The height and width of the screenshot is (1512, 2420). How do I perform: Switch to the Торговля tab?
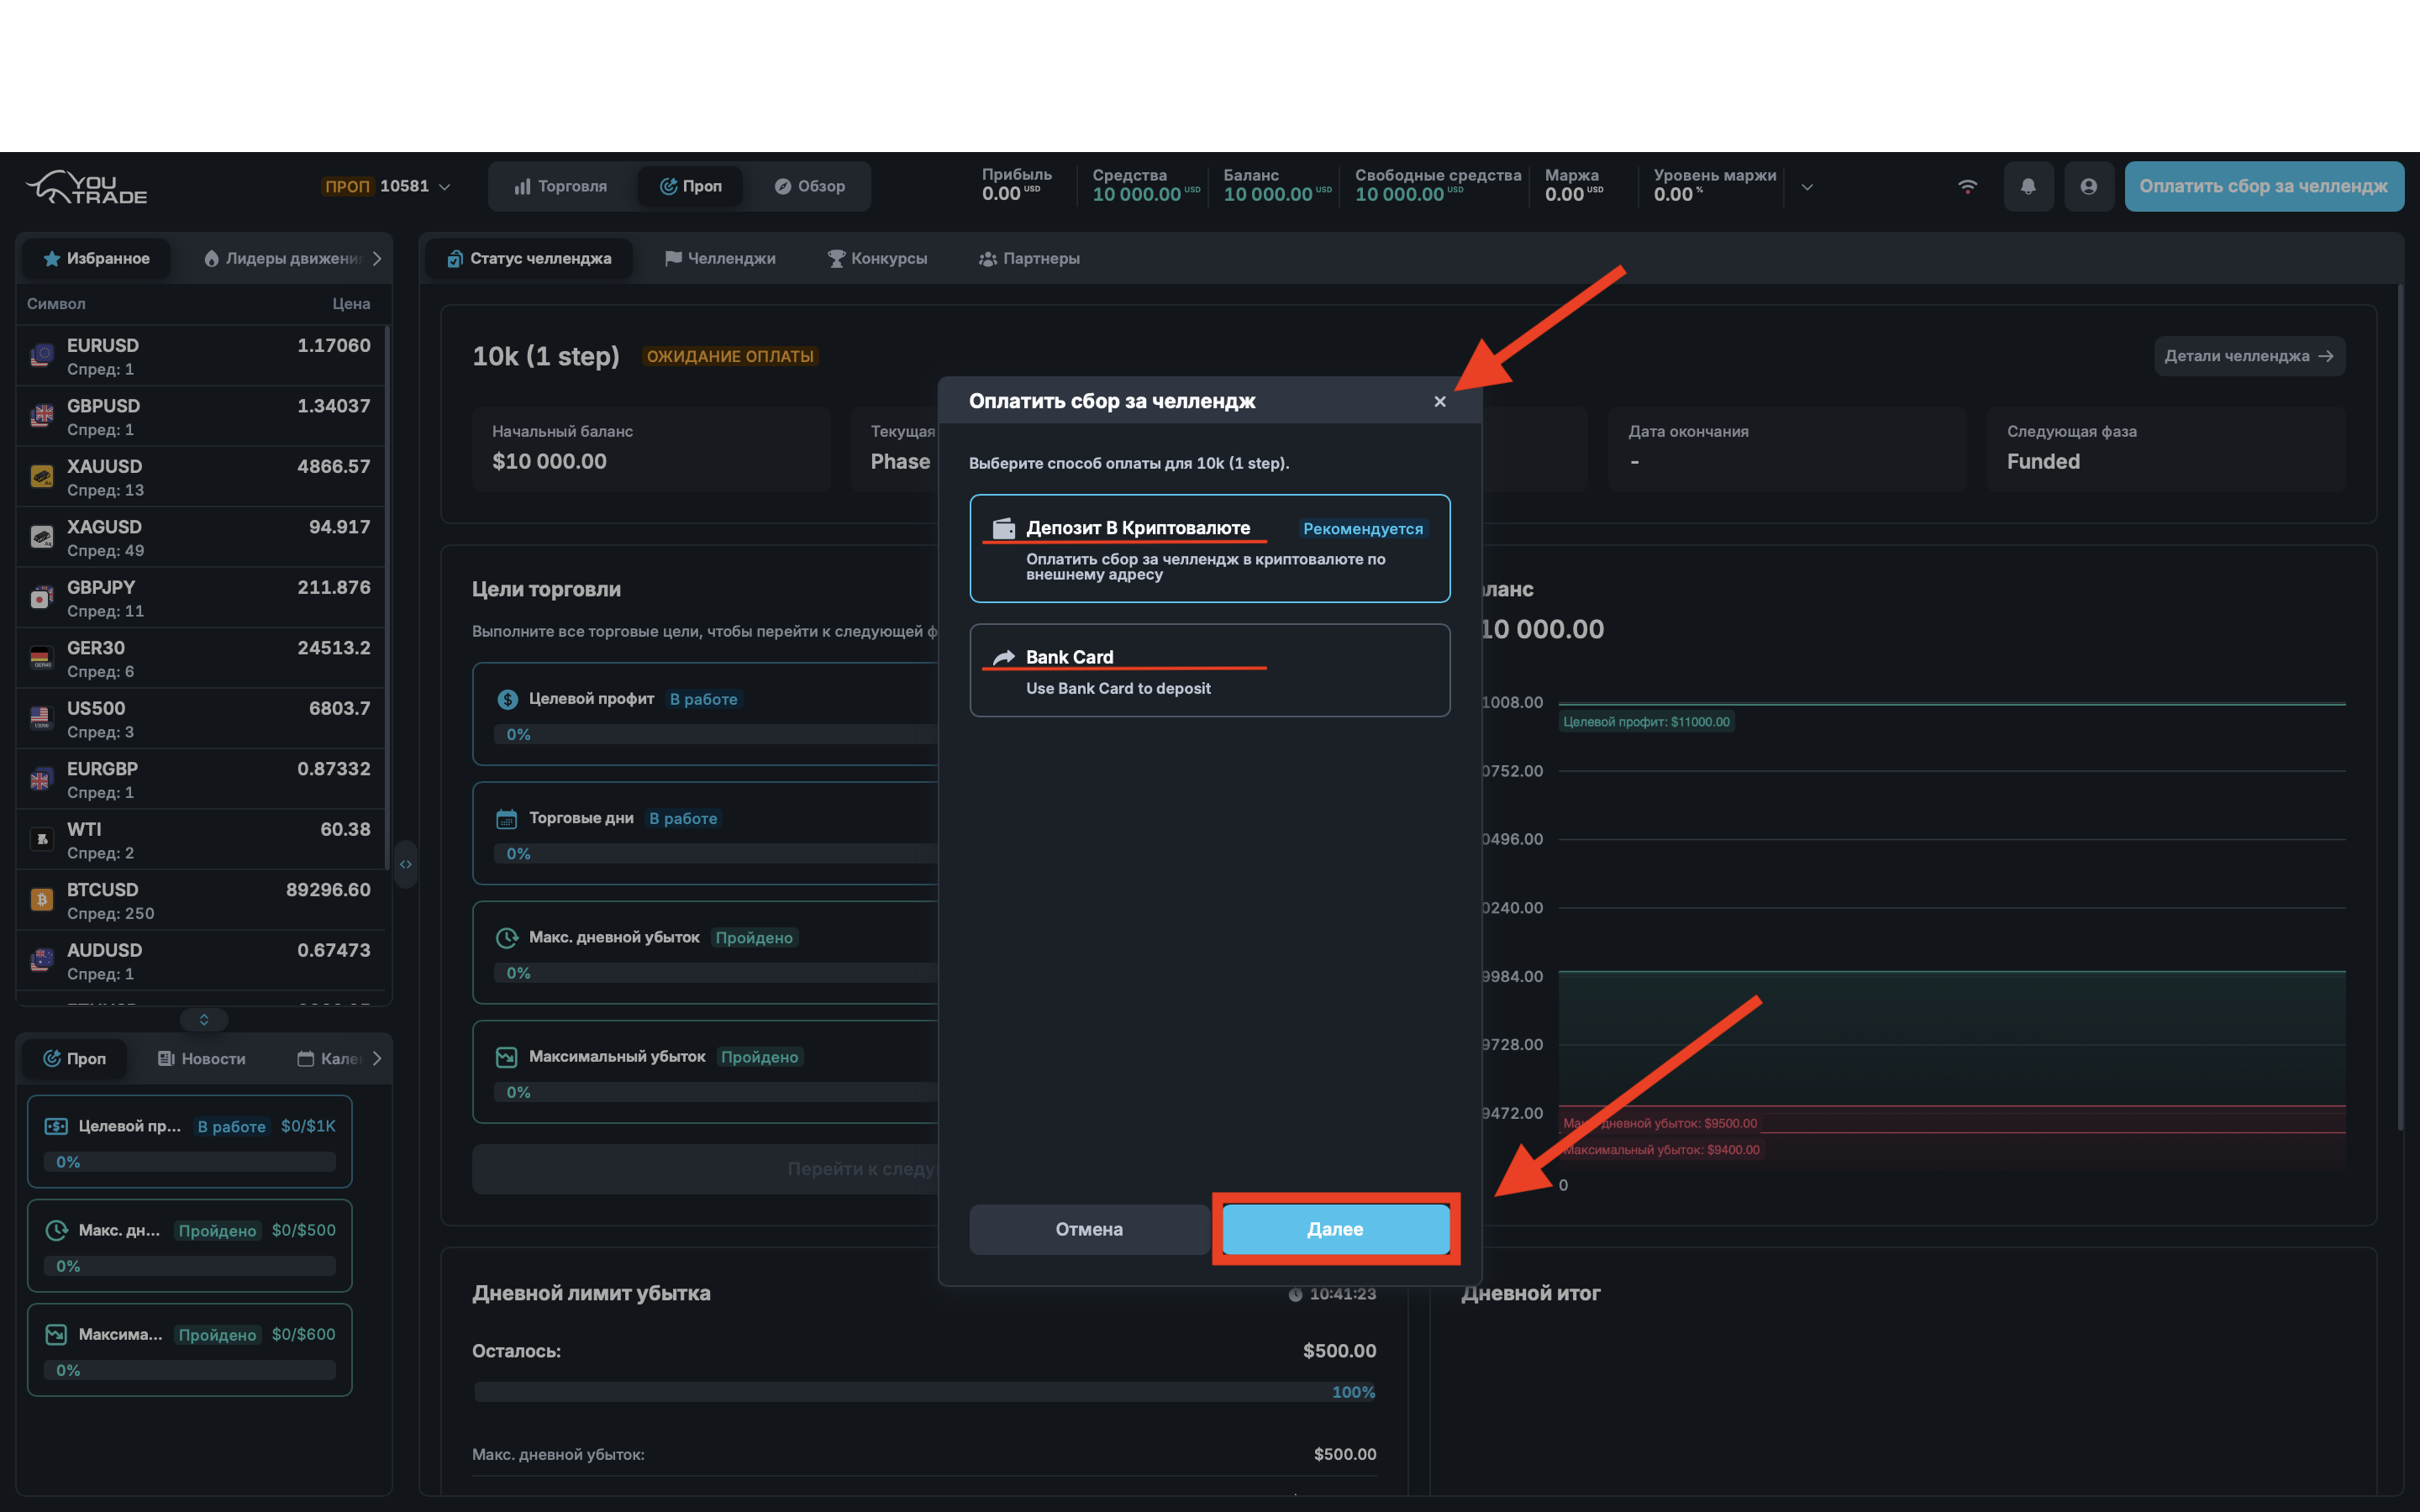(x=561, y=186)
